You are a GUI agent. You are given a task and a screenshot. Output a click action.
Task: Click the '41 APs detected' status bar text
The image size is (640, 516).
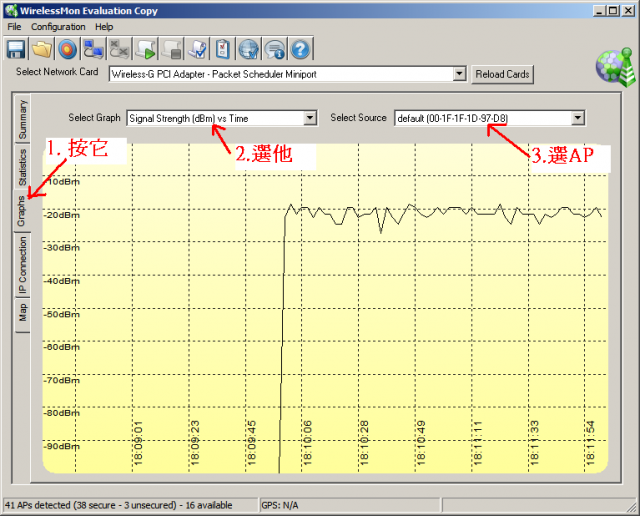coord(118,505)
